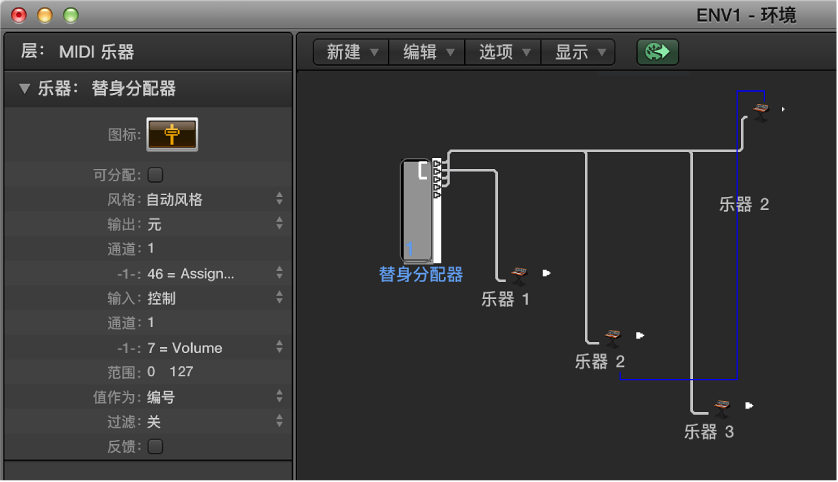The height and width of the screenshot is (482, 838).
Task: Open the 7 = Volume popup
Action: (x=215, y=348)
